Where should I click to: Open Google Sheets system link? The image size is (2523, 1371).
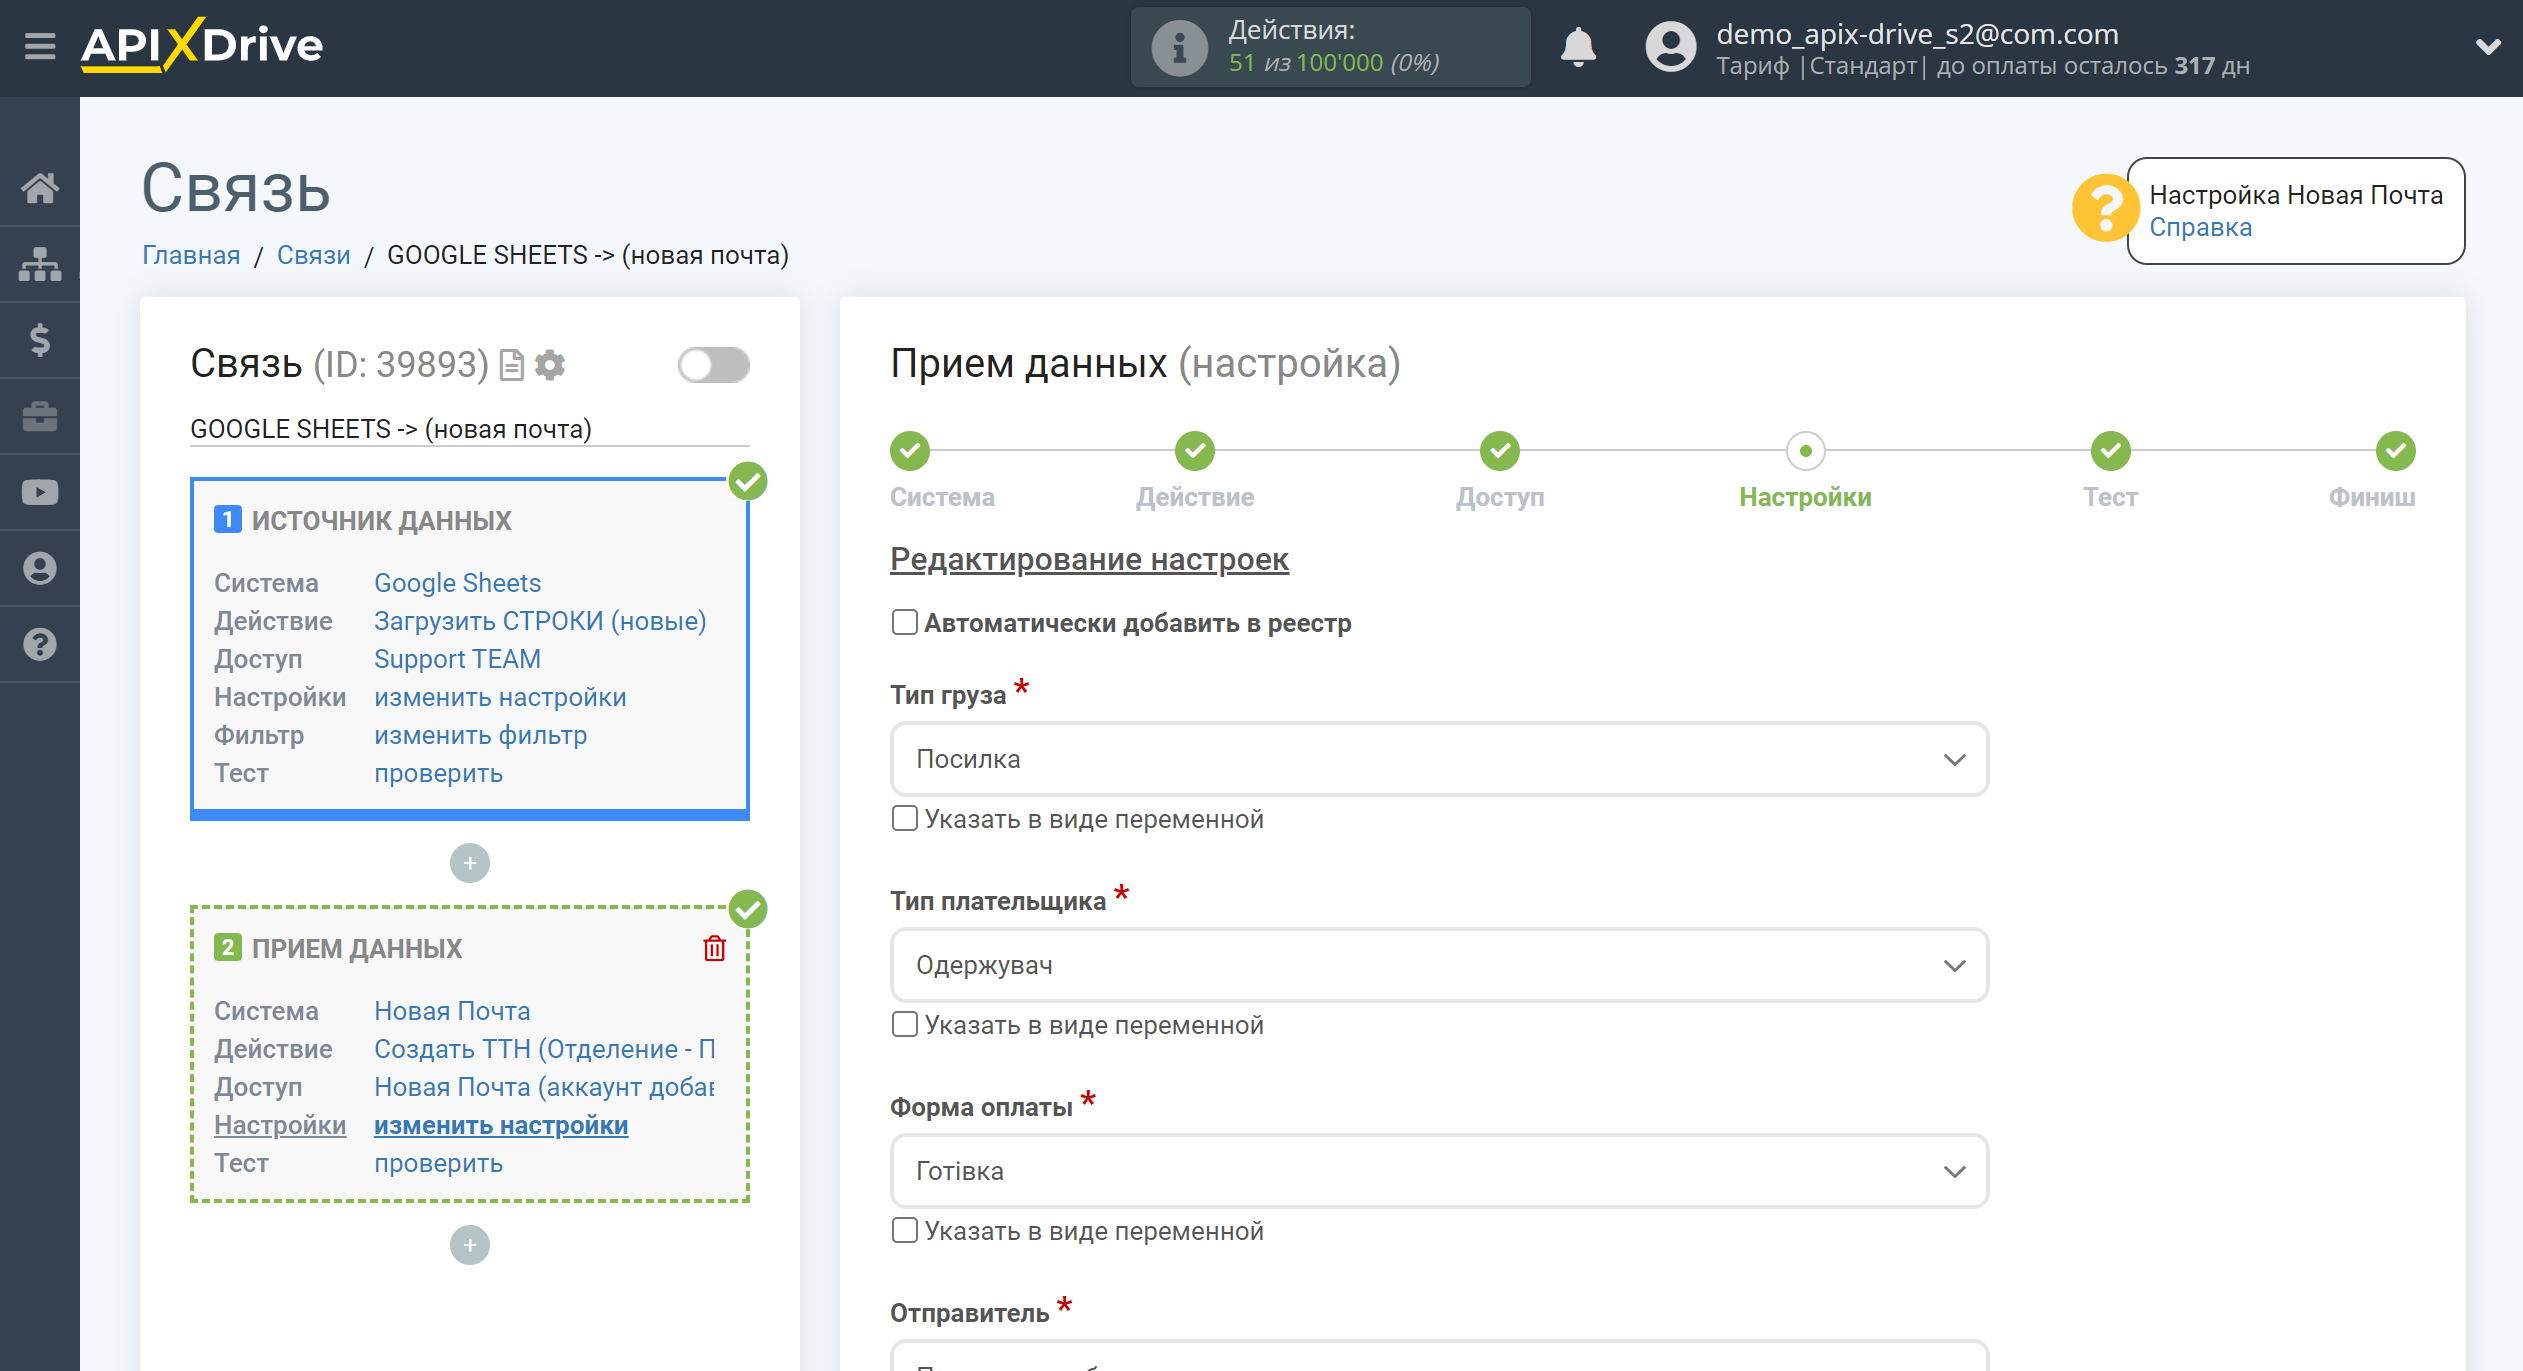[x=457, y=583]
